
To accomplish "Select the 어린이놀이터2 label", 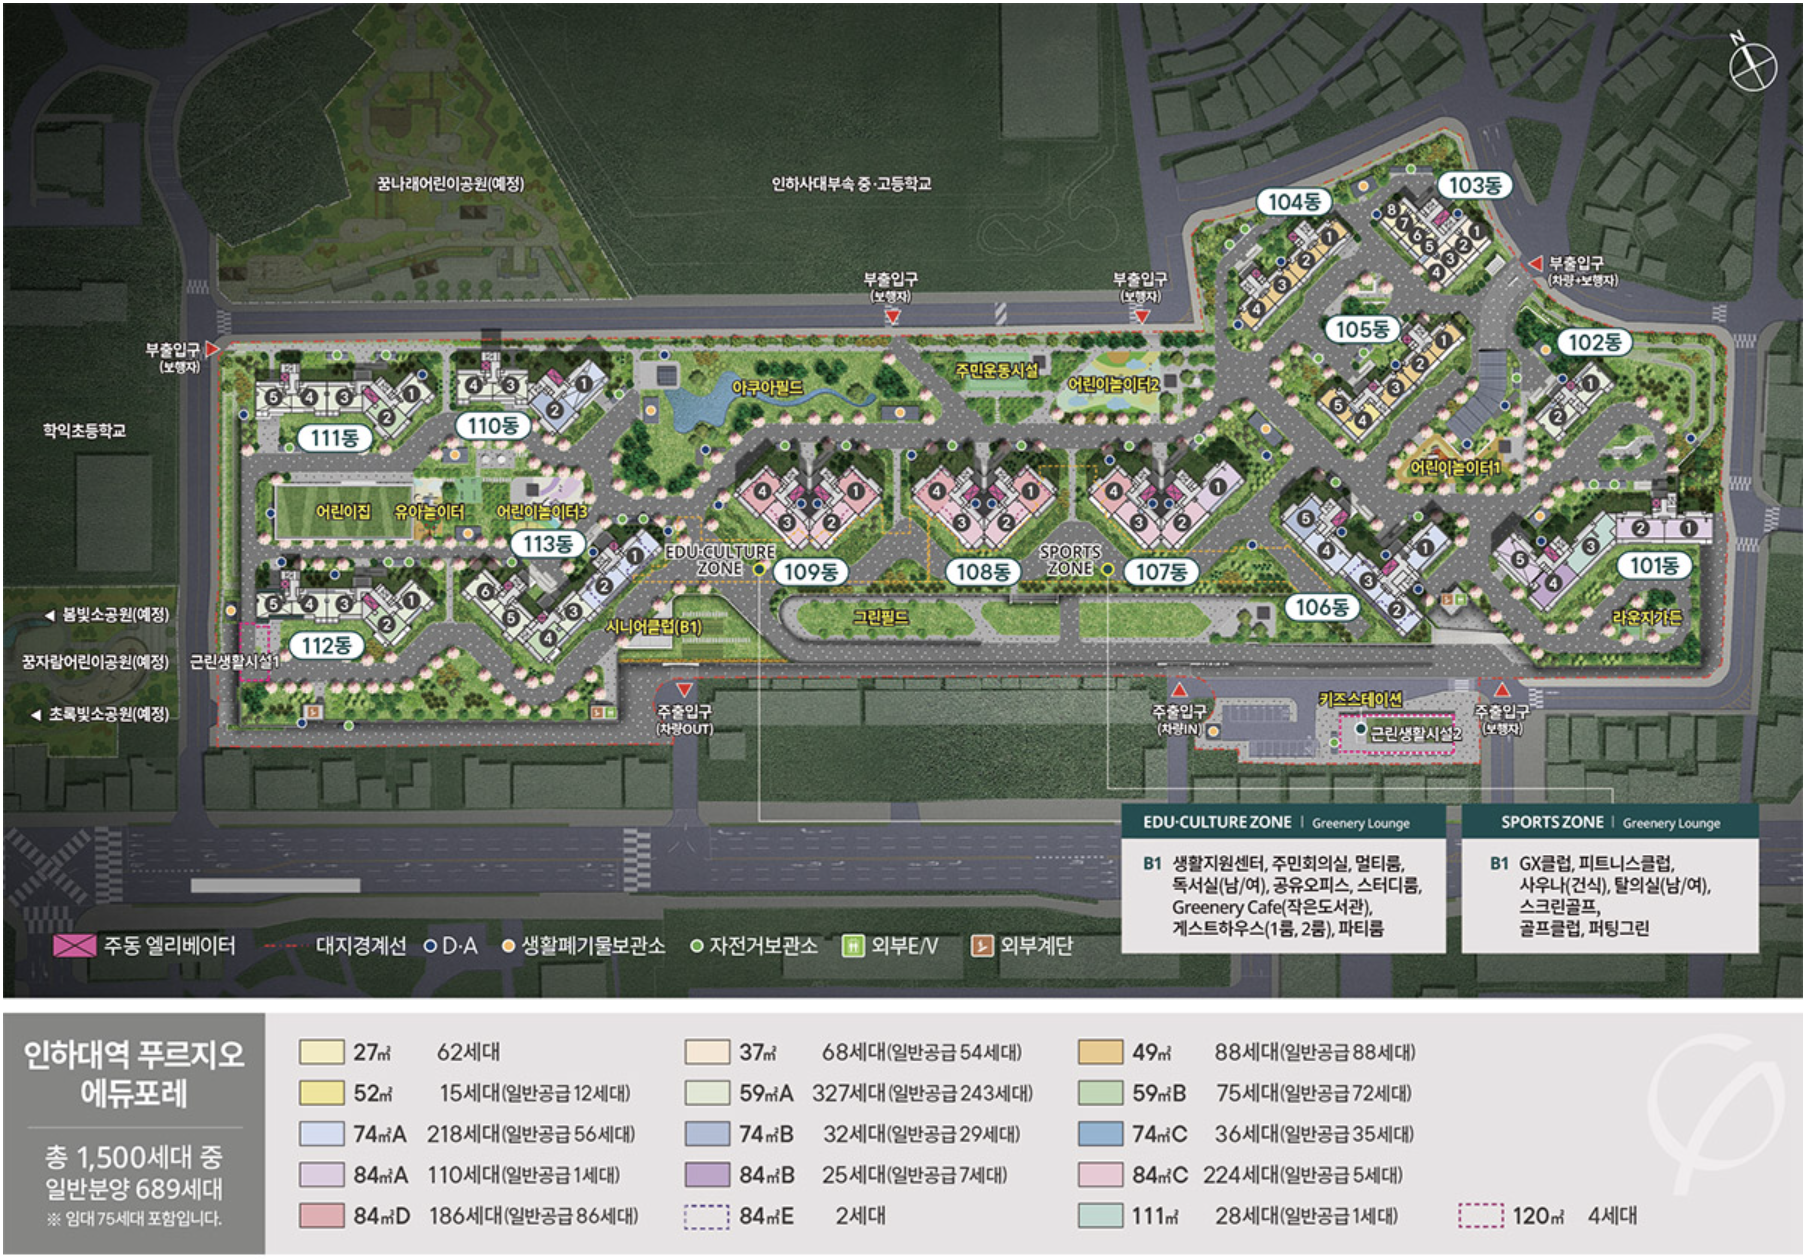I will pyautogui.click(x=1113, y=384).
